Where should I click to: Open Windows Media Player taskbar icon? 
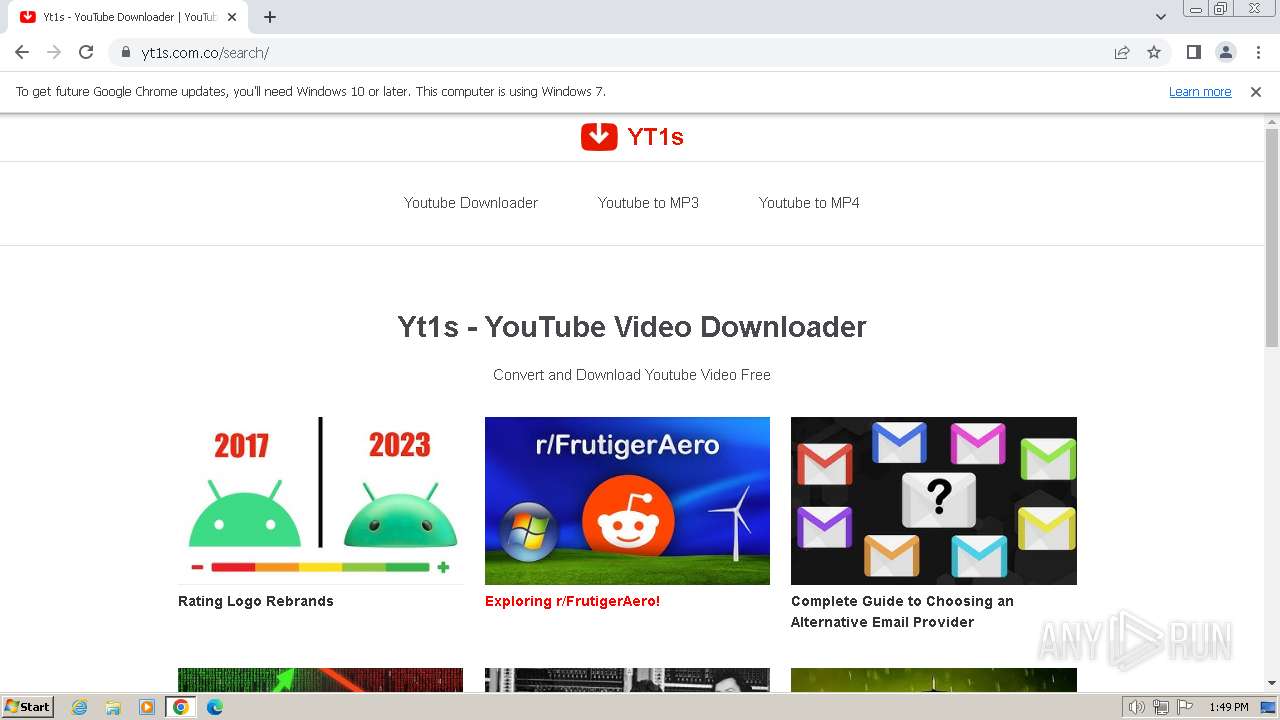(147, 707)
